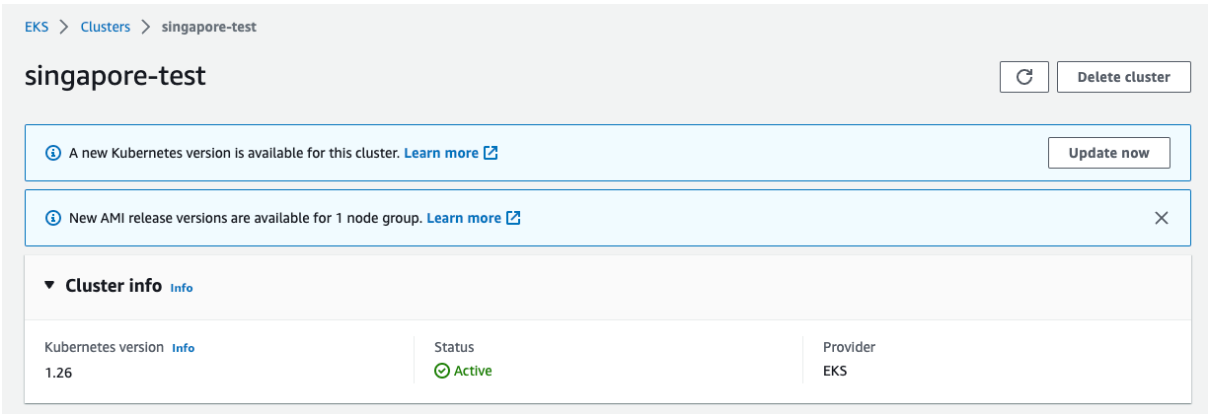Navigate to Clusters breadcrumb
Screen dimensions: 1212x417
(x=106, y=27)
